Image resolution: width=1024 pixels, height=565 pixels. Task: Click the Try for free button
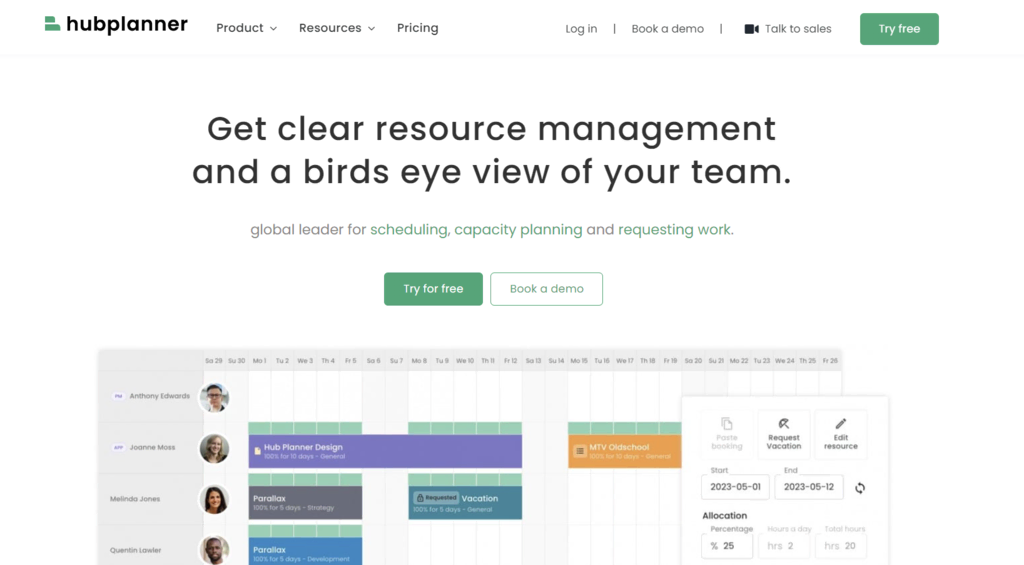(x=433, y=289)
